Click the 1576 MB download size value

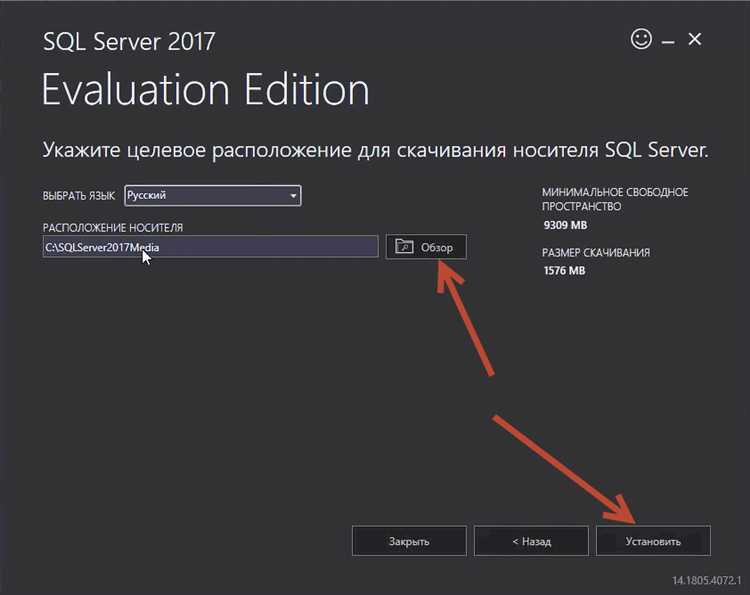[564, 270]
